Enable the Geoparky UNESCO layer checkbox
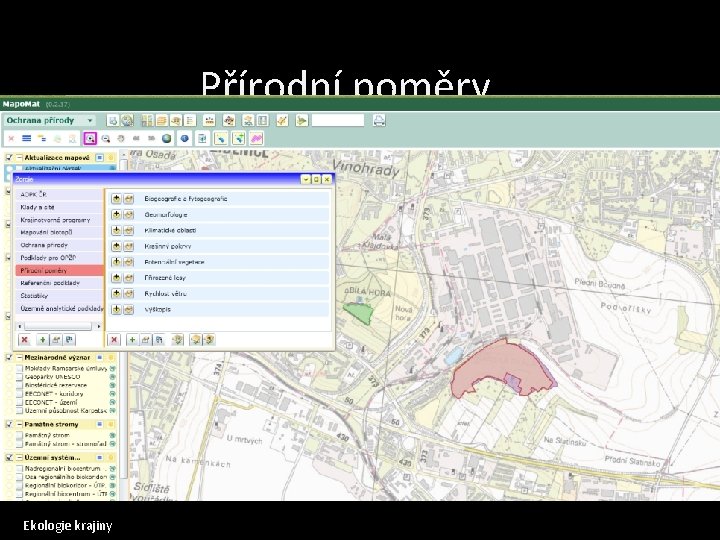Image resolution: width=720 pixels, height=540 pixels. tap(19, 377)
